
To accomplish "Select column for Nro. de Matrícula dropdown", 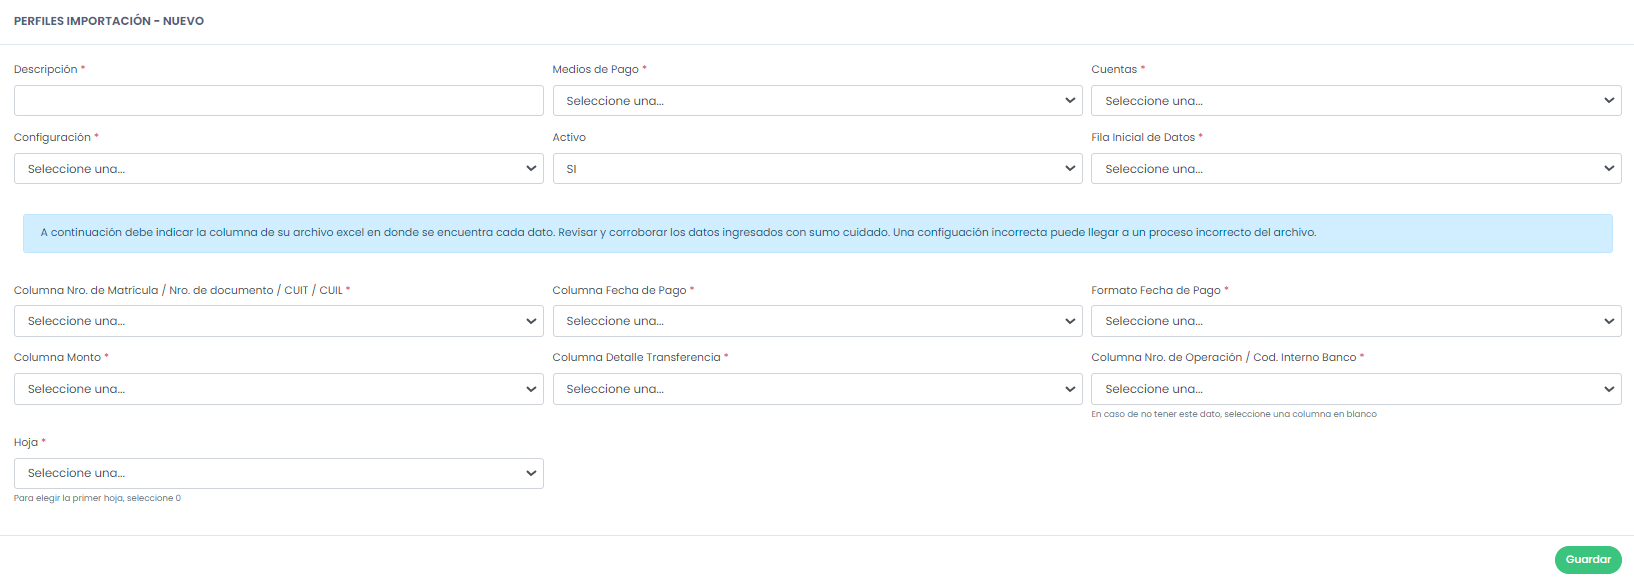I will (278, 321).
